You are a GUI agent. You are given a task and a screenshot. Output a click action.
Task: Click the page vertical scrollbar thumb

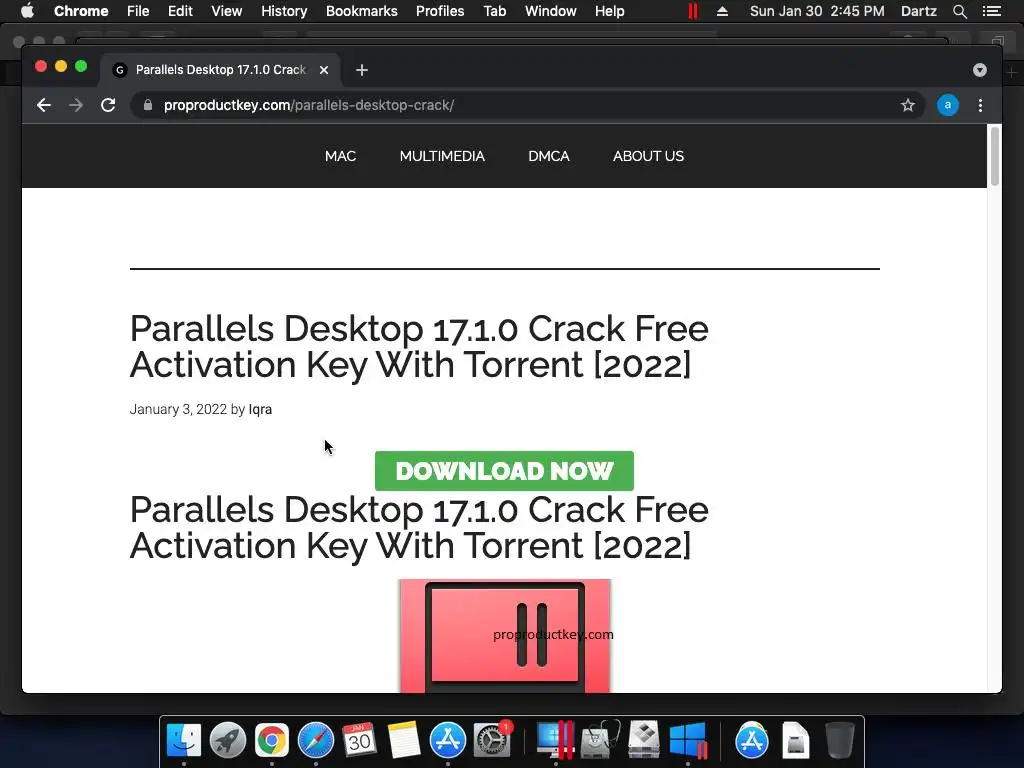(x=995, y=156)
